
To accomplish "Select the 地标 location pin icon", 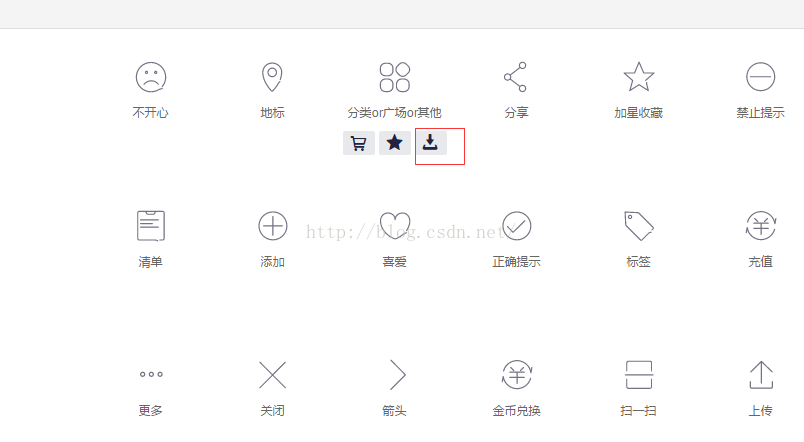I will [x=272, y=77].
